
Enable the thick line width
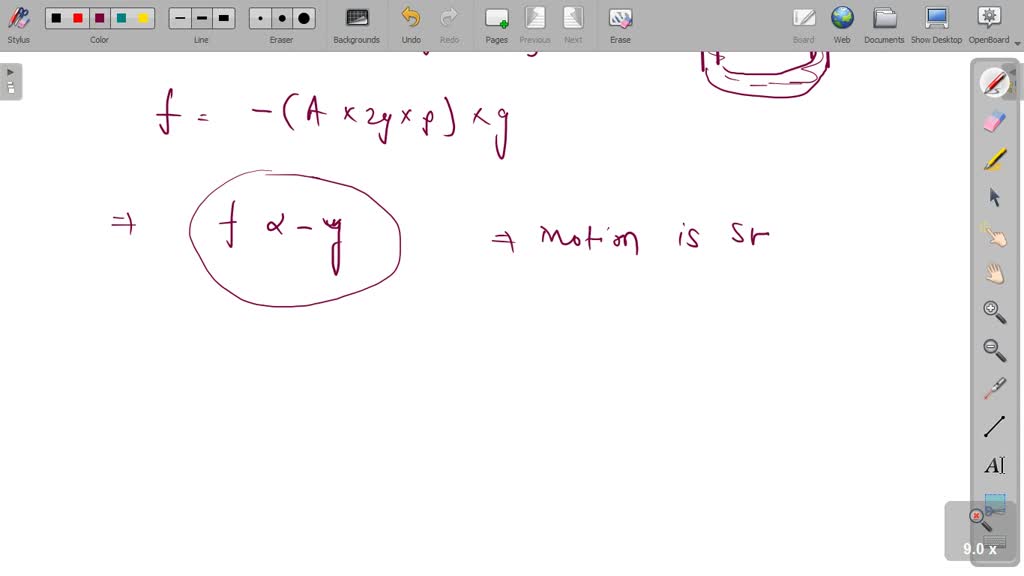(222, 17)
